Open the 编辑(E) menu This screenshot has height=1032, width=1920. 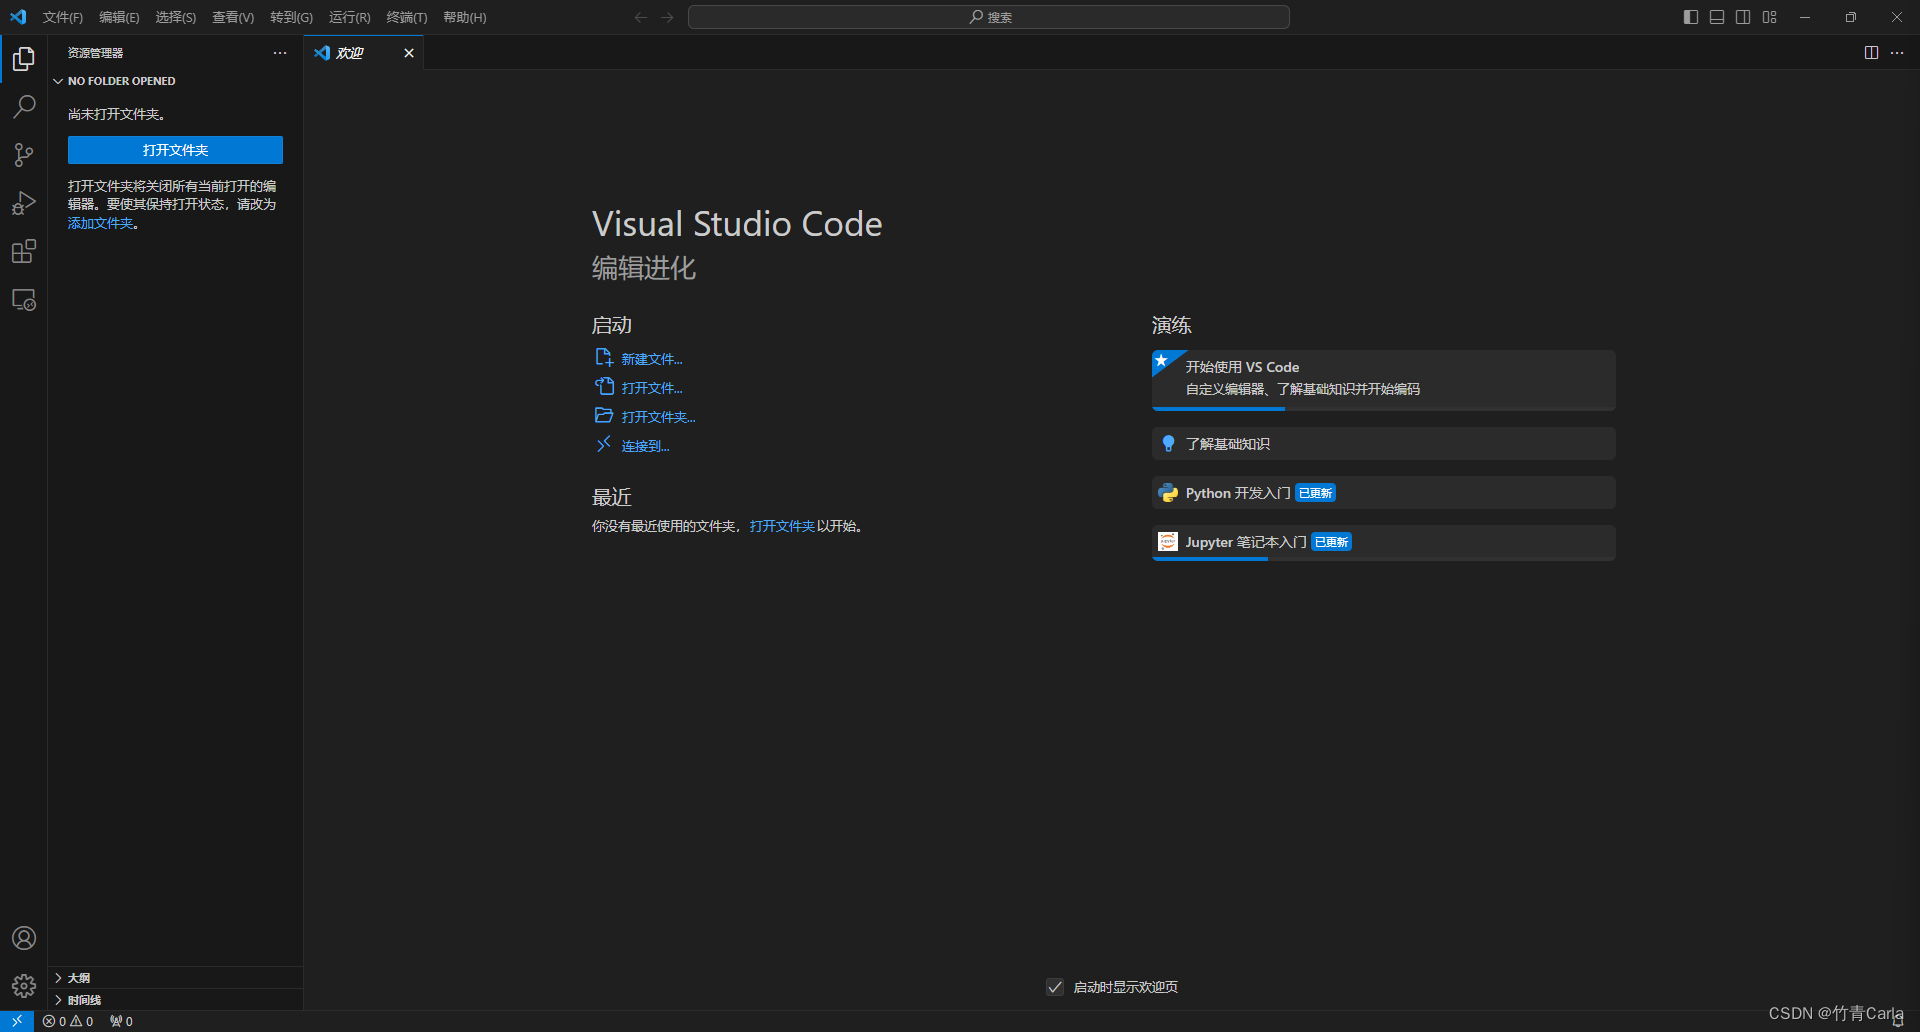[x=119, y=17]
